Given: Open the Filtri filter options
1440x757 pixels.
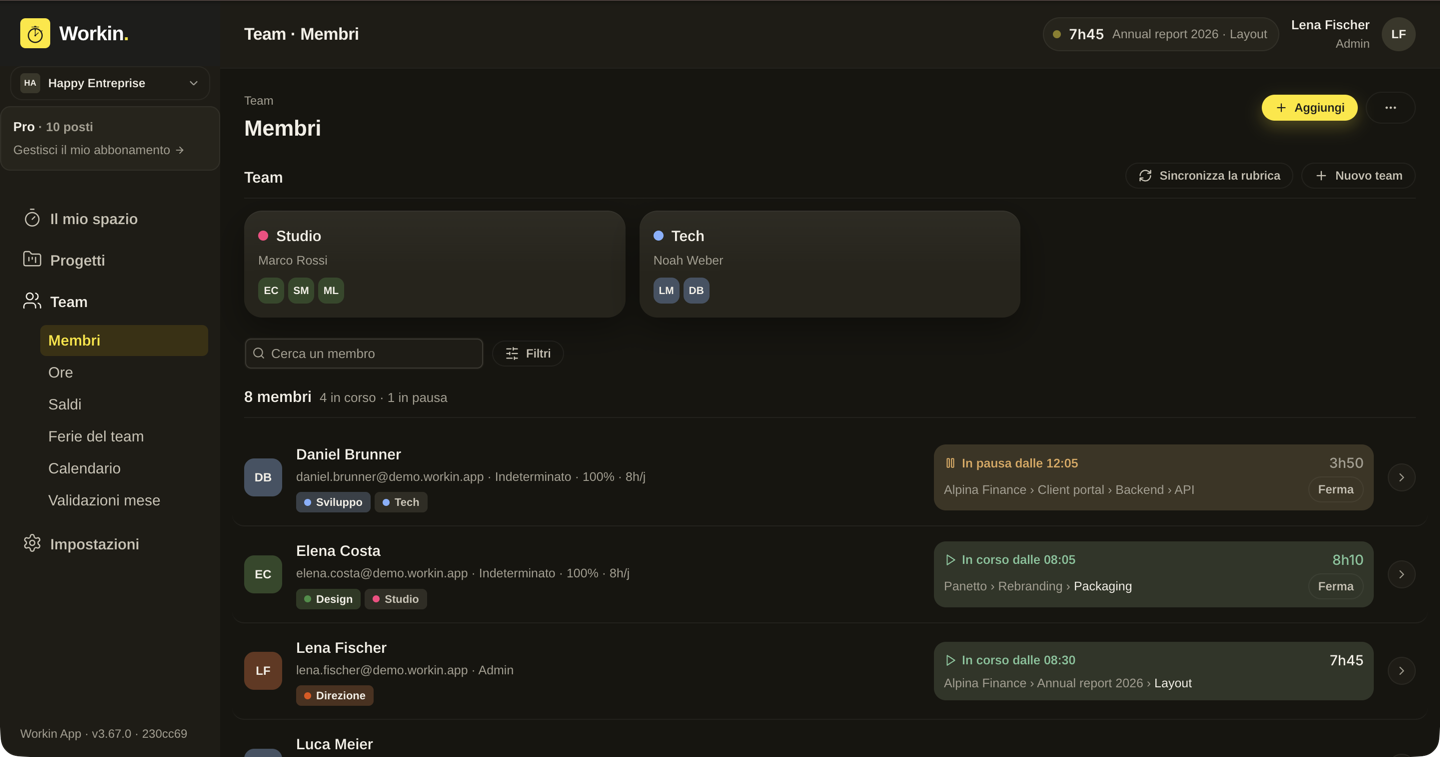Looking at the screenshot, I should pyautogui.click(x=528, y=353).
